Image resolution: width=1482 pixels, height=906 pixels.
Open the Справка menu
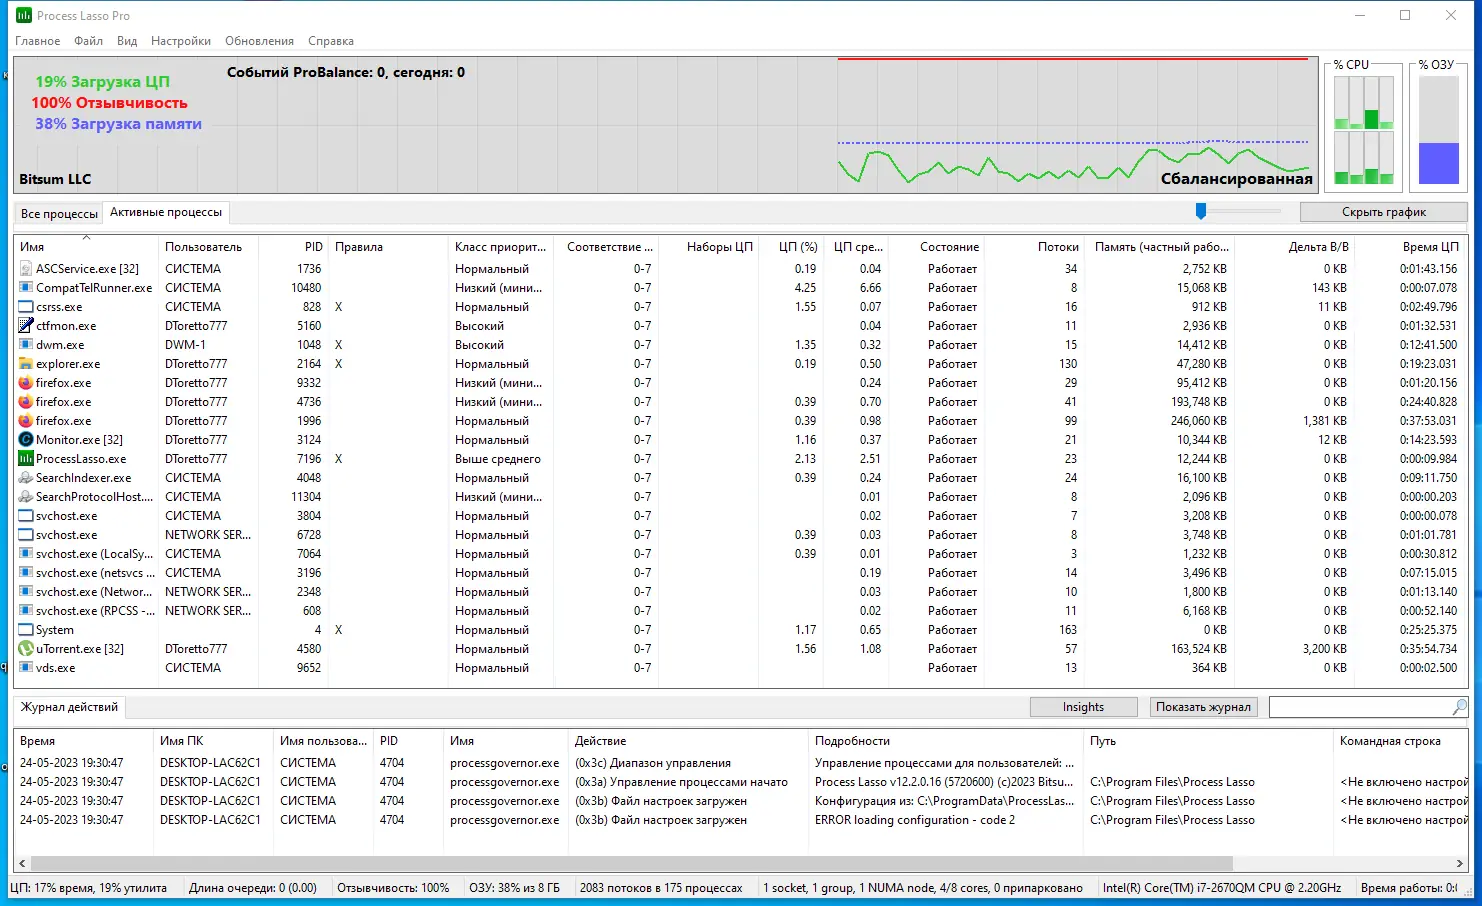click(x=331, y=41)
